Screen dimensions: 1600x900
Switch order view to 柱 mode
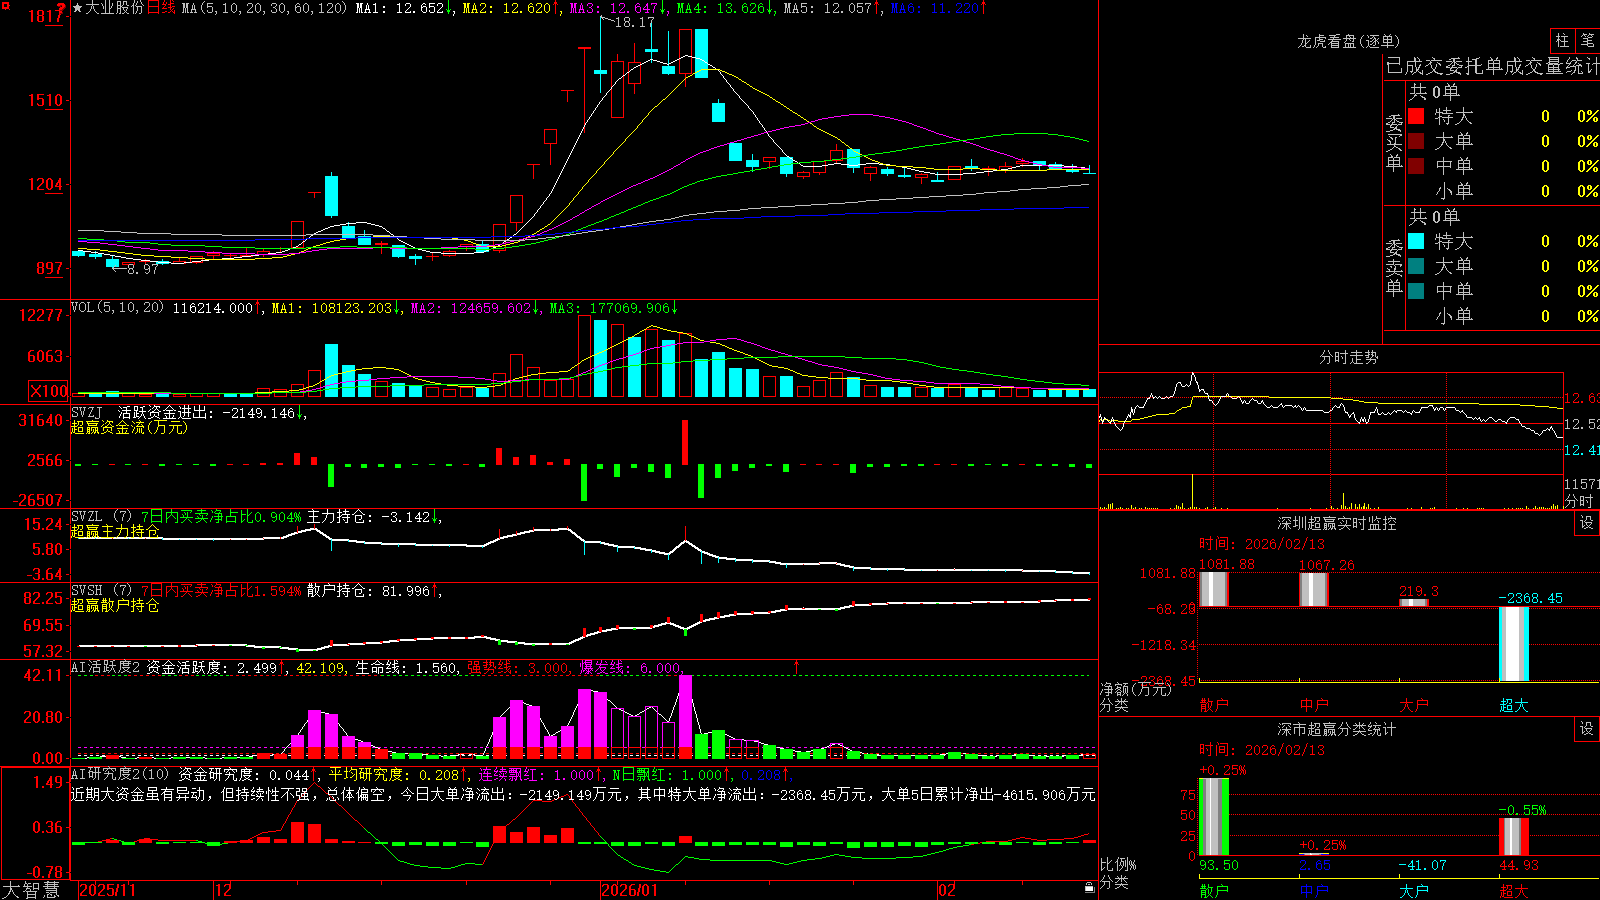point(1562,40)
